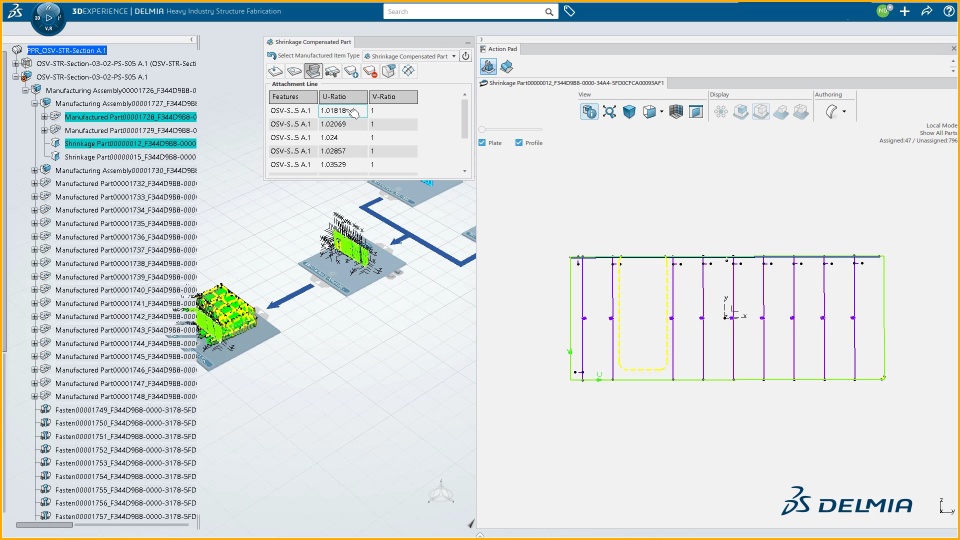The width and height of the screenshot is (960, 540).
Task: Select Manufactured Part00001740 tree item
Action: point(126,290)
